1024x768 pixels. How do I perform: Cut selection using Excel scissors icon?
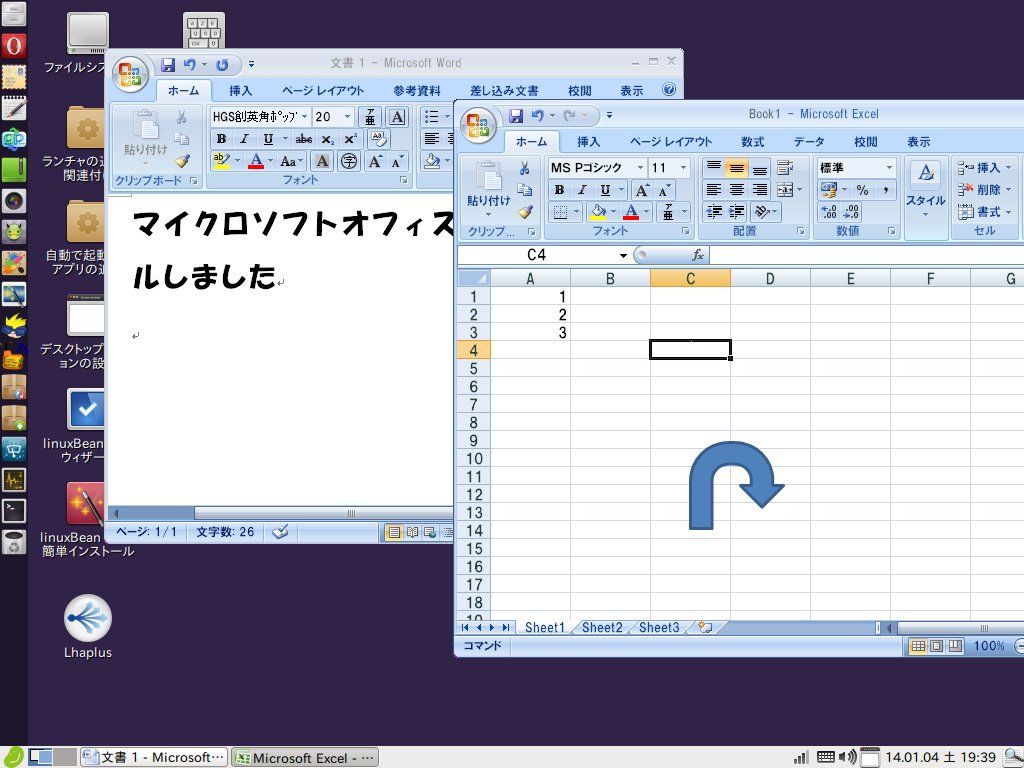click(524, 168)
